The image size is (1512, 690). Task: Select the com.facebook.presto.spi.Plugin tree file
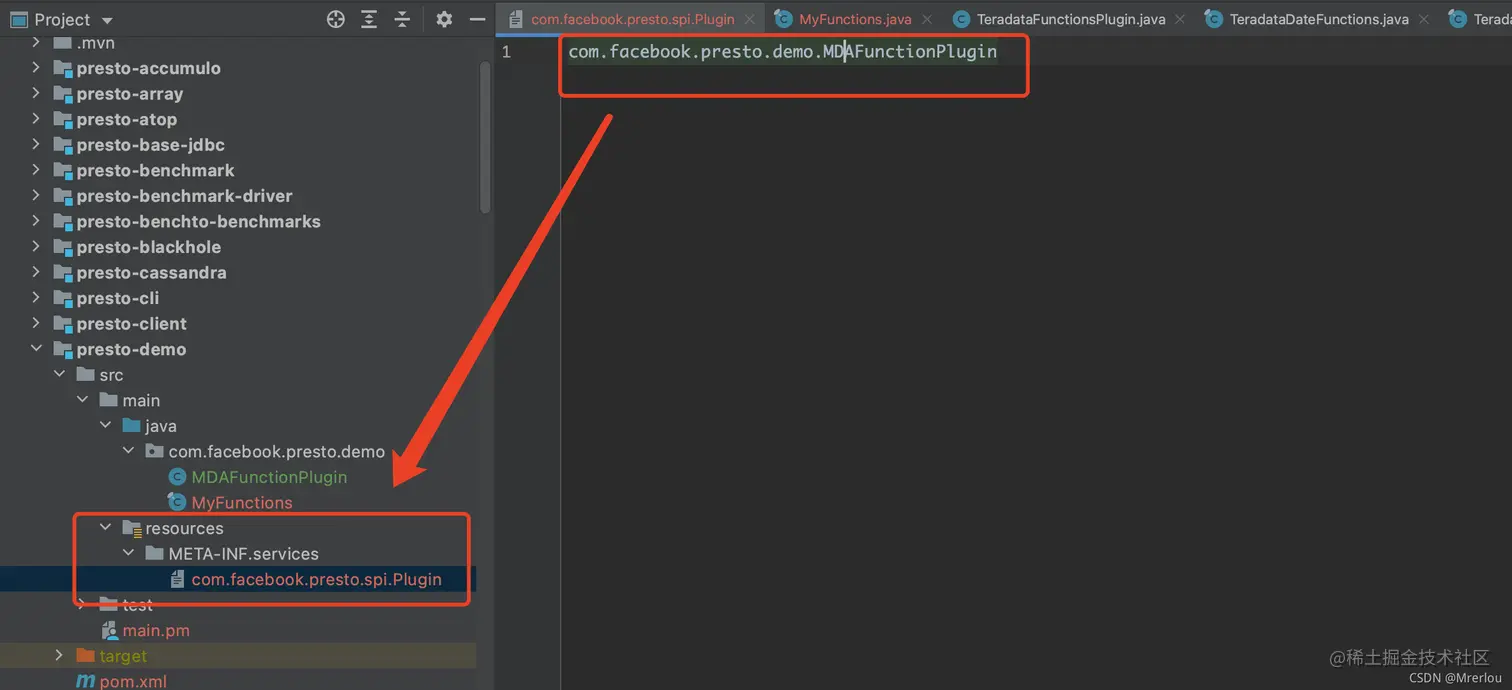tap(316, 579)
